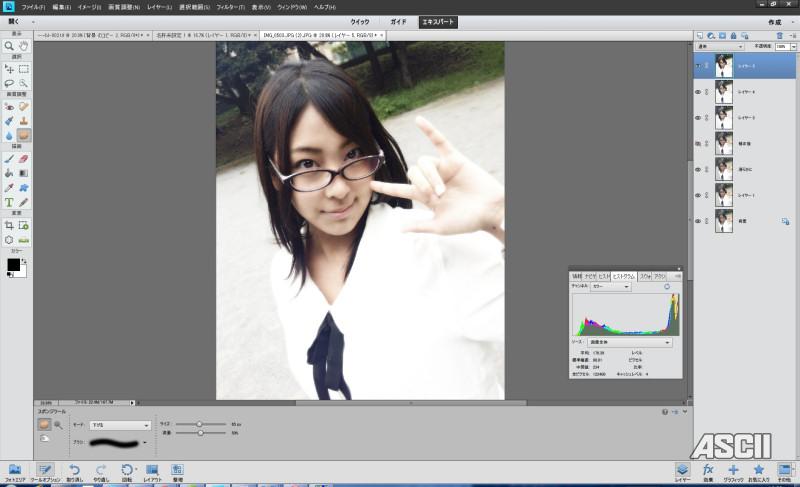Screen dimensions: 800x487
Task: Select the Move tool
Action: tap(9, 69)
